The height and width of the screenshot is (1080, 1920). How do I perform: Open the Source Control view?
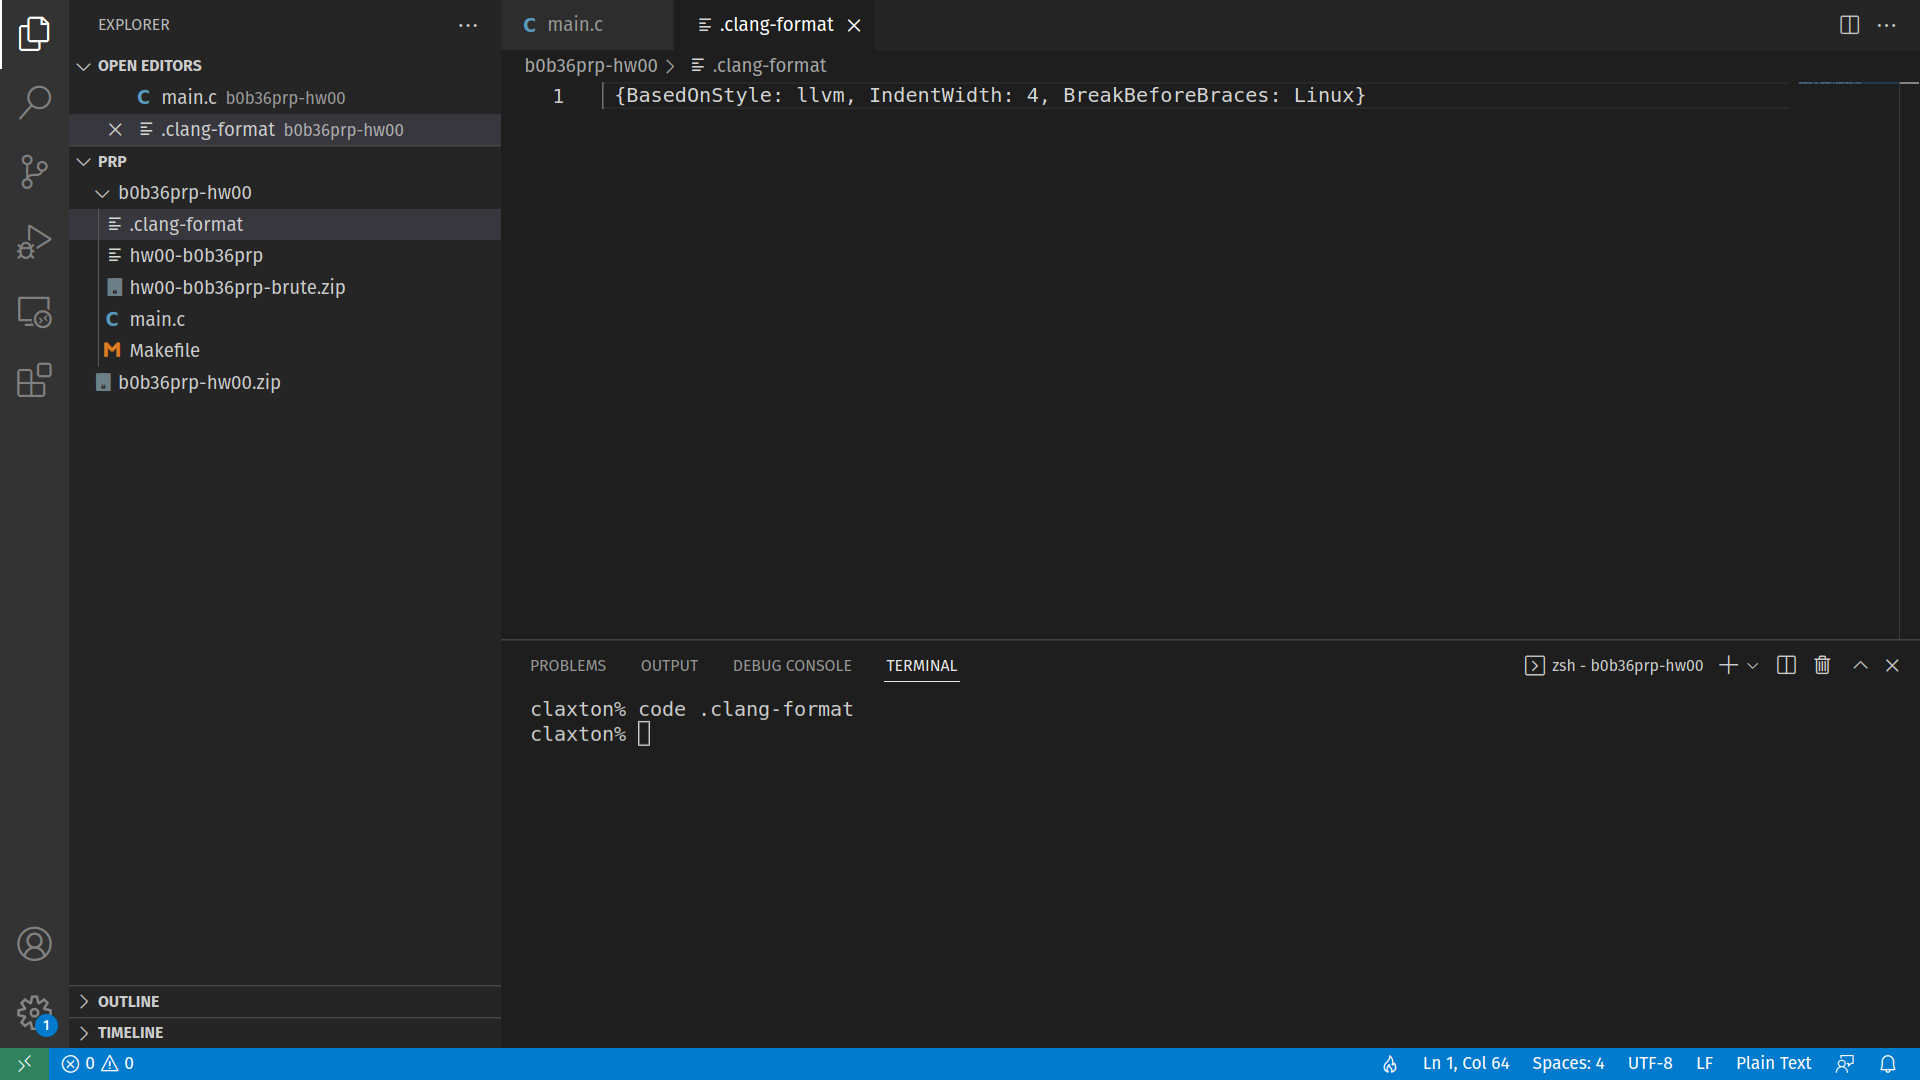tap(34, 171)
